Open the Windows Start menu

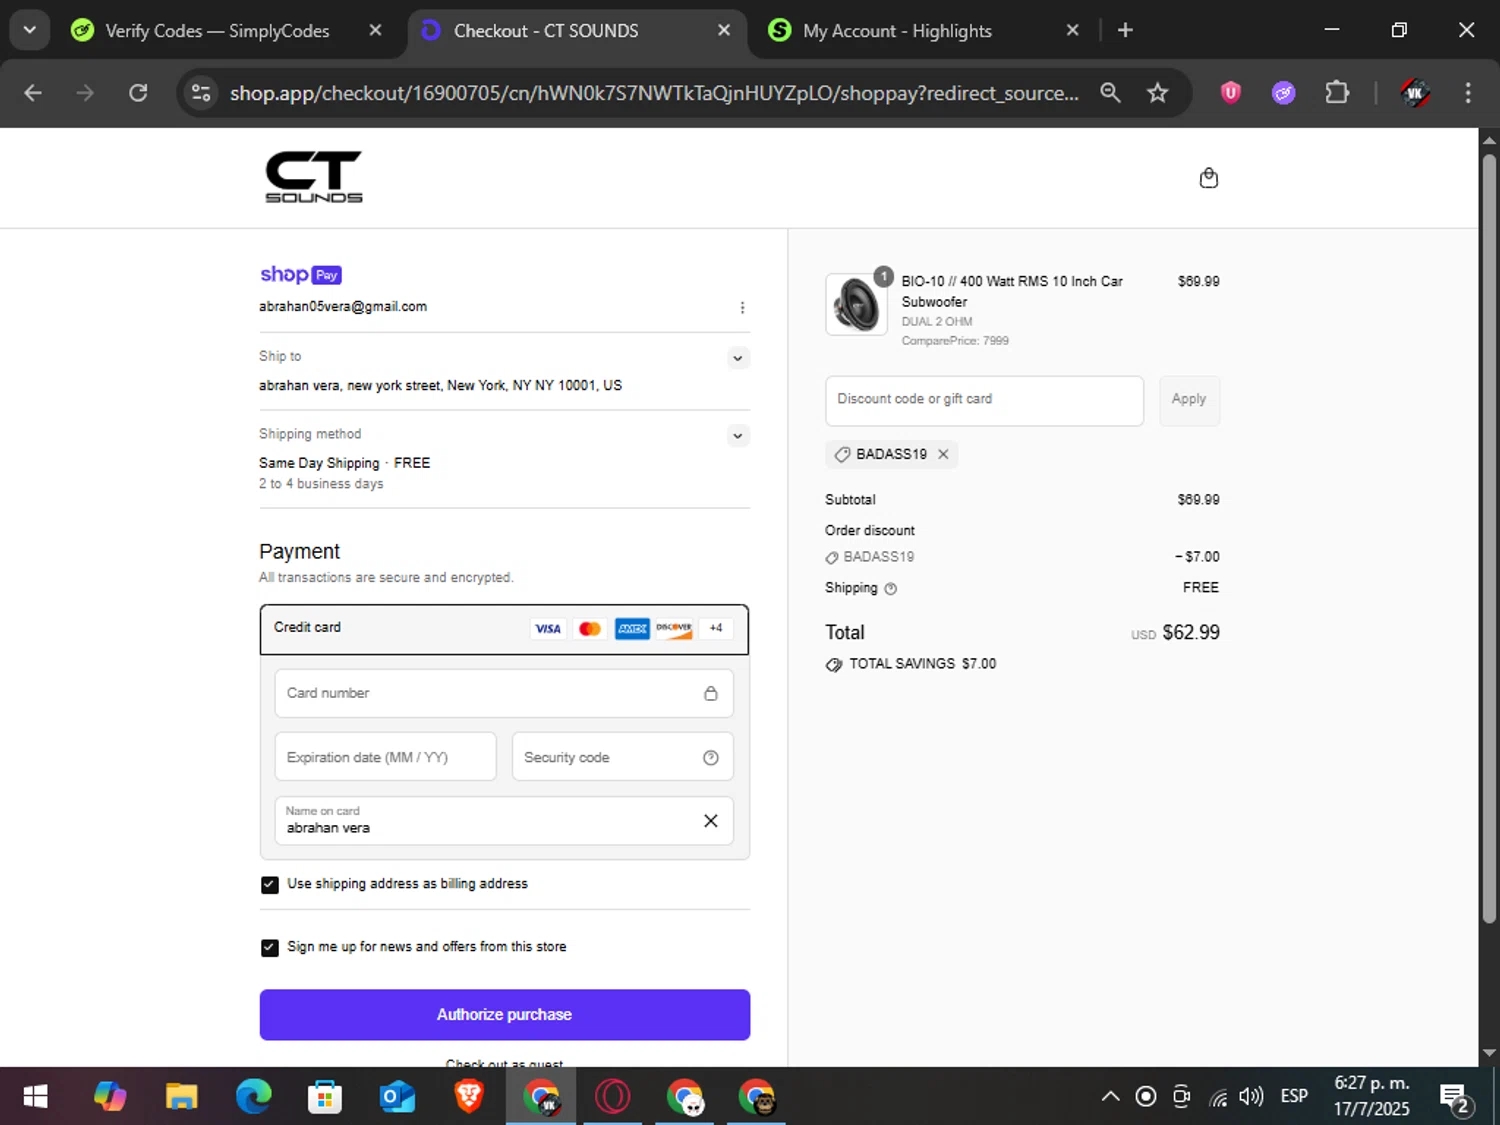(x=36, y=1097)
